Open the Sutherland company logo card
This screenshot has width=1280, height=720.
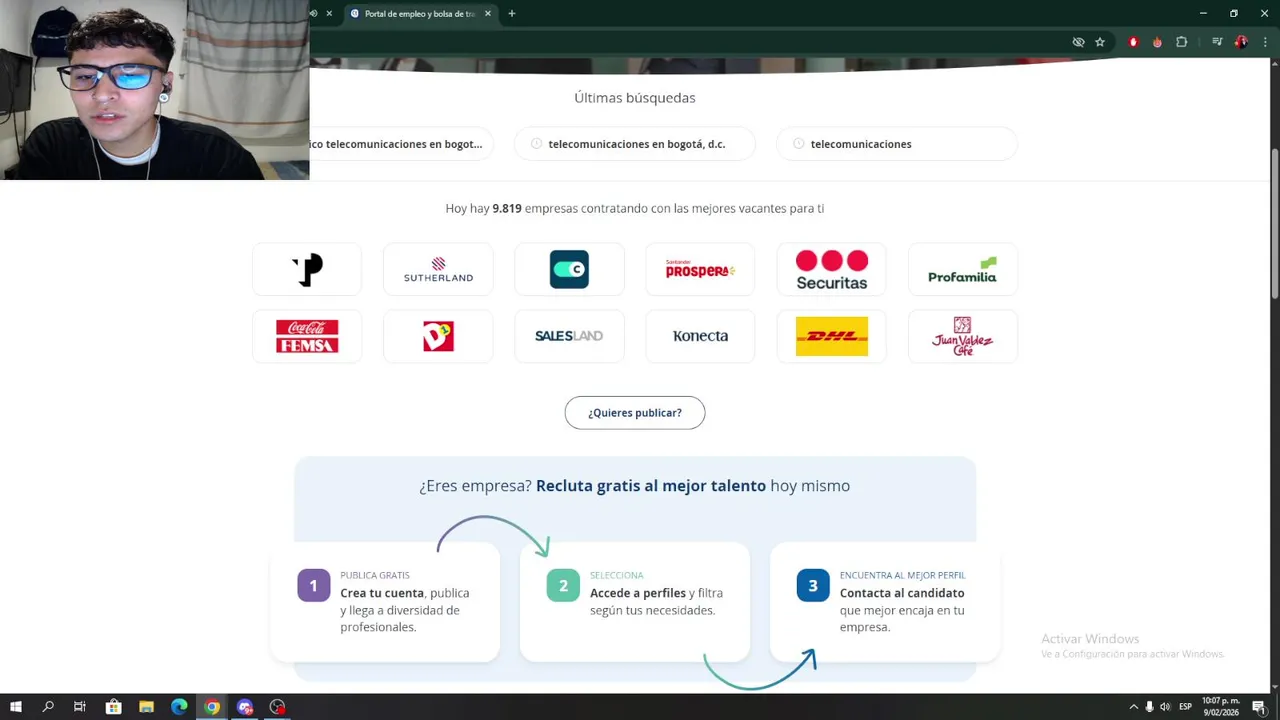coord(438,269)
